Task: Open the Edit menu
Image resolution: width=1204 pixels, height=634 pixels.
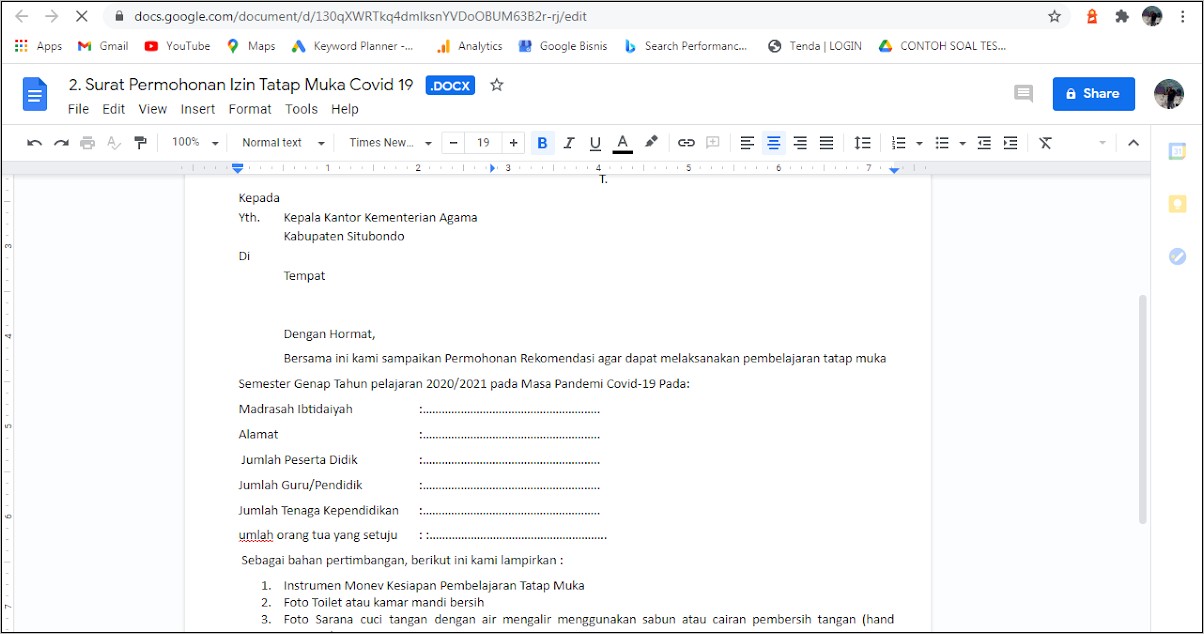Action: click(113, 109)
